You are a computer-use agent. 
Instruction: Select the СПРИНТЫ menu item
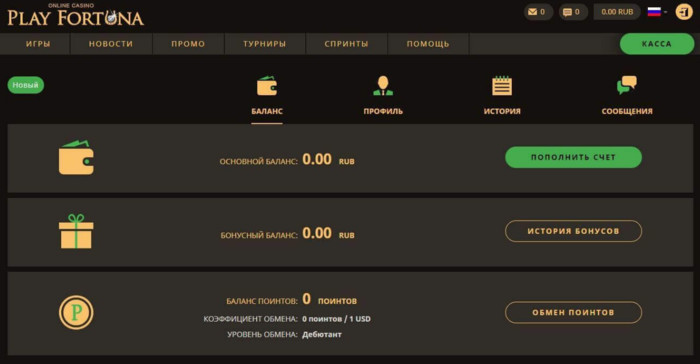click(x=346, y=44)
